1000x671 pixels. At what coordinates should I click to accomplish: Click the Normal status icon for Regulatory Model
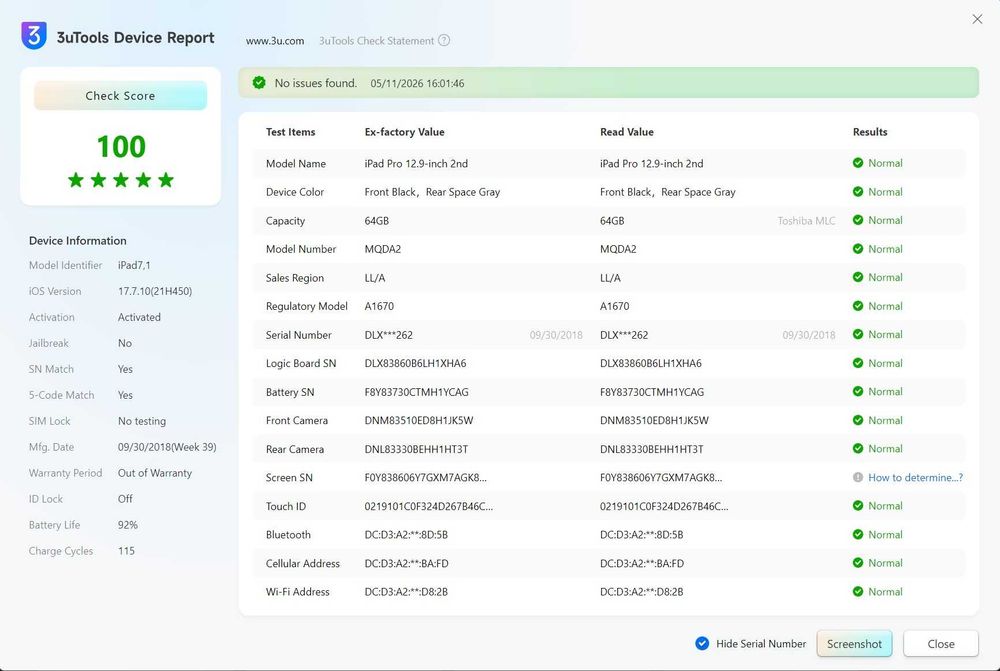(858, 306)
